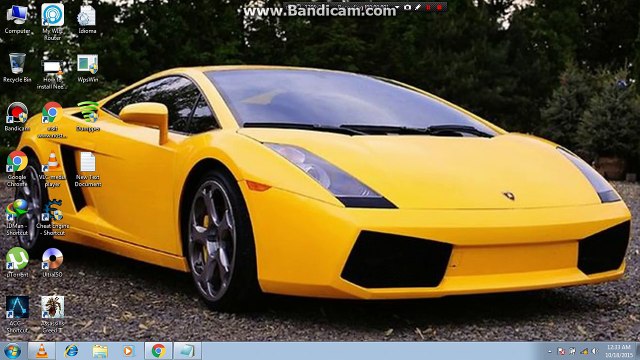This screenshot has height=360, width=640.
Task: Open Windows Media Player from taskbar
Action: (129, 351)
